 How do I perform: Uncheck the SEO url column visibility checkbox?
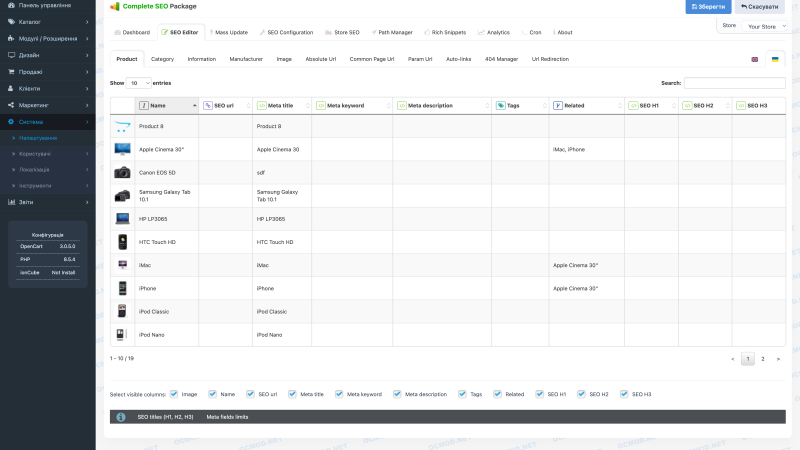[250, 394]
